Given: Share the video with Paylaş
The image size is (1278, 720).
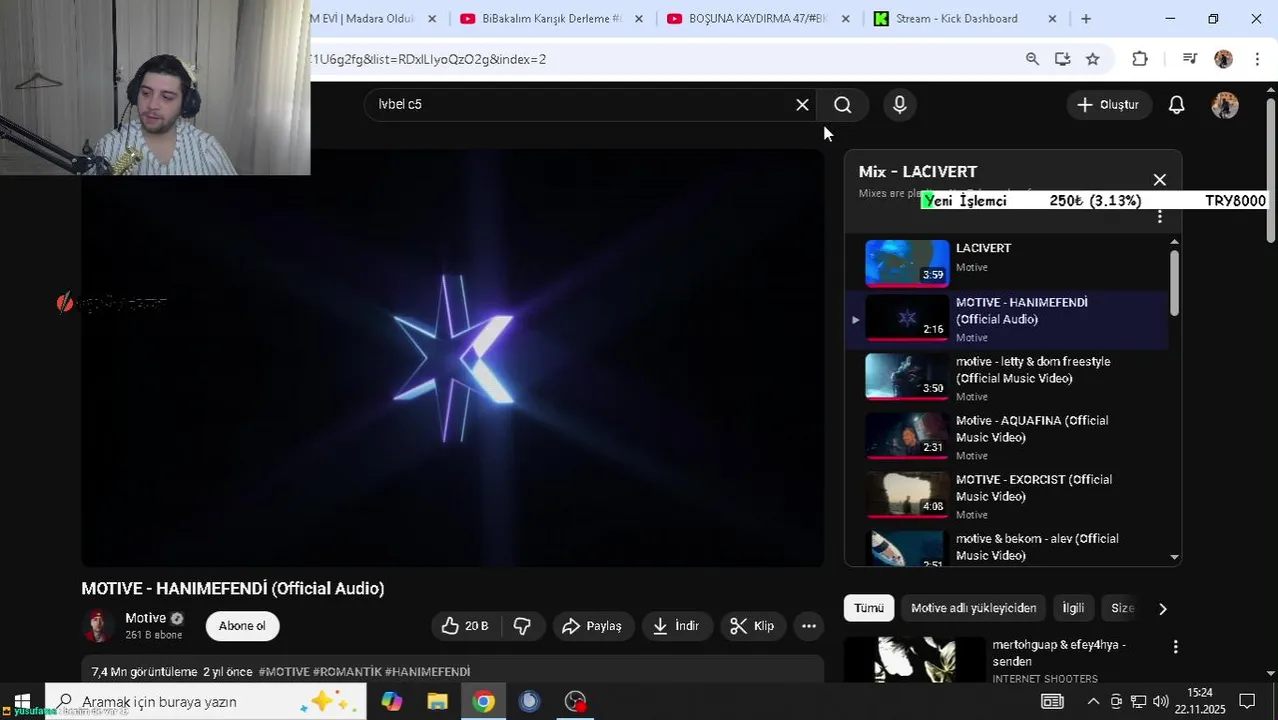Looking at the screenshot, I should pyautogui.click(x=592, y=626).
